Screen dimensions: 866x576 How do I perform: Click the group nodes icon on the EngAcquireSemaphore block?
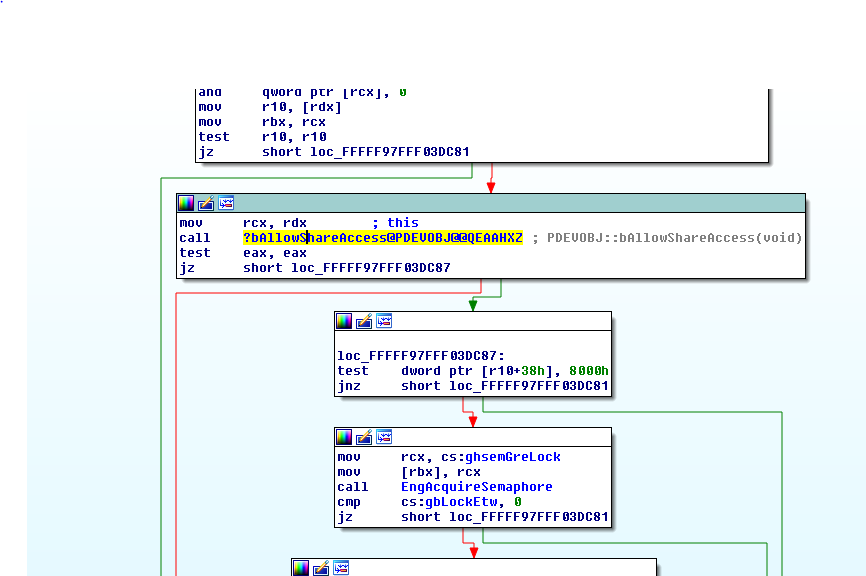pos(383,437)
